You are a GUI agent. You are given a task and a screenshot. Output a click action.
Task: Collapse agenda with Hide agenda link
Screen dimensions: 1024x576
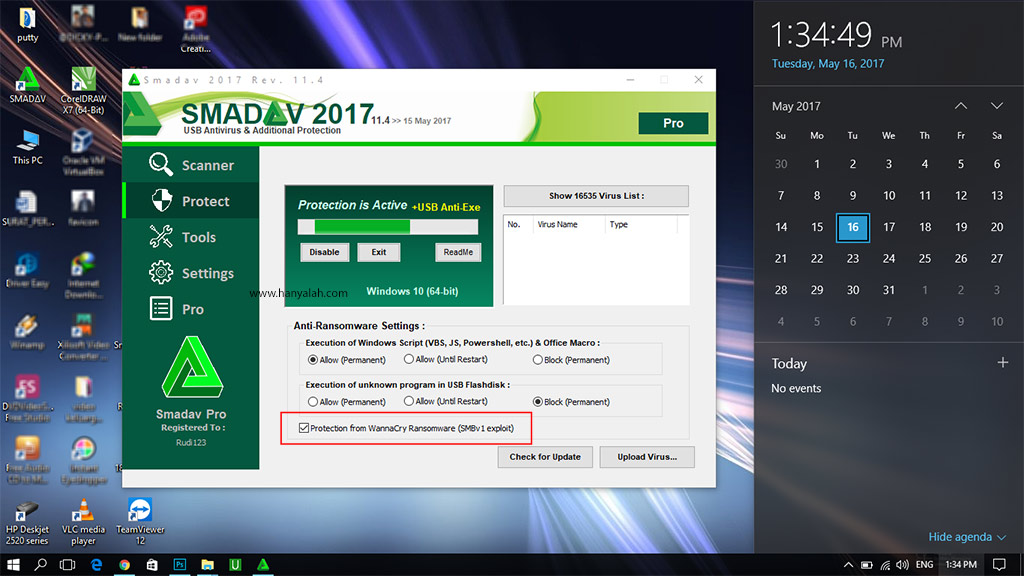coord(967,537)
